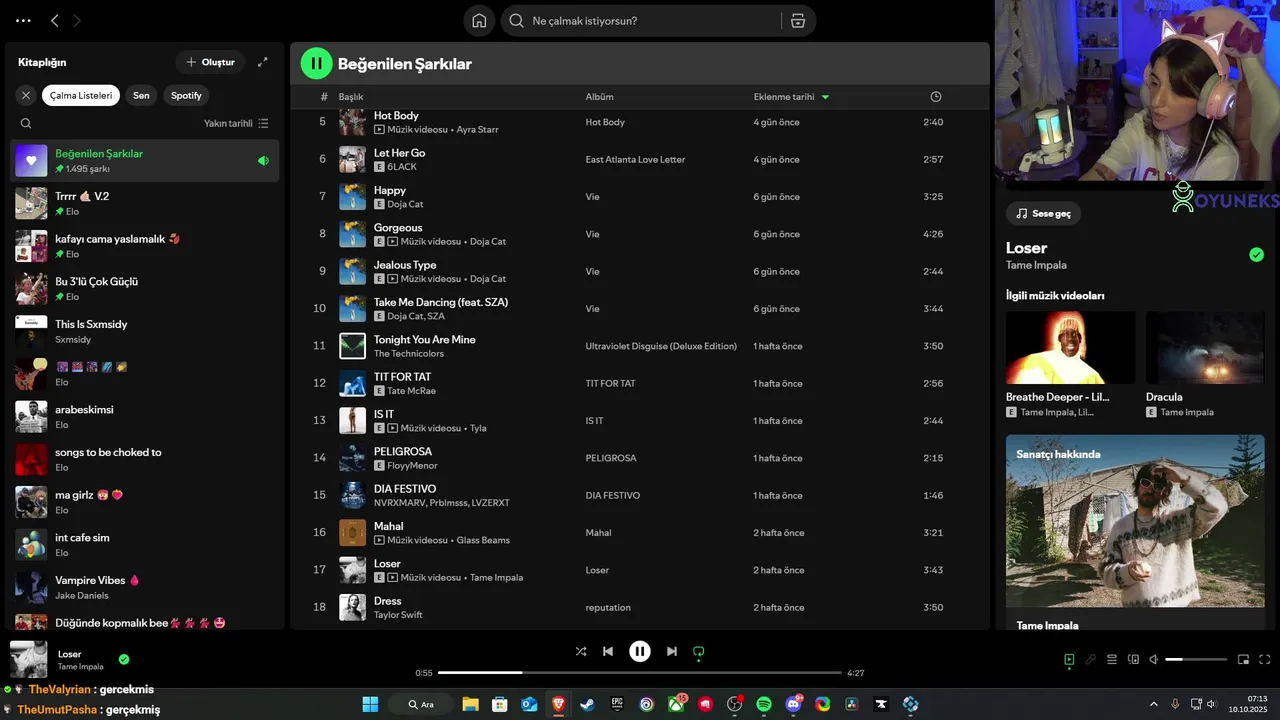Select the Sen filter chip
Screen dimensions: 1280x720
point(141,95)
